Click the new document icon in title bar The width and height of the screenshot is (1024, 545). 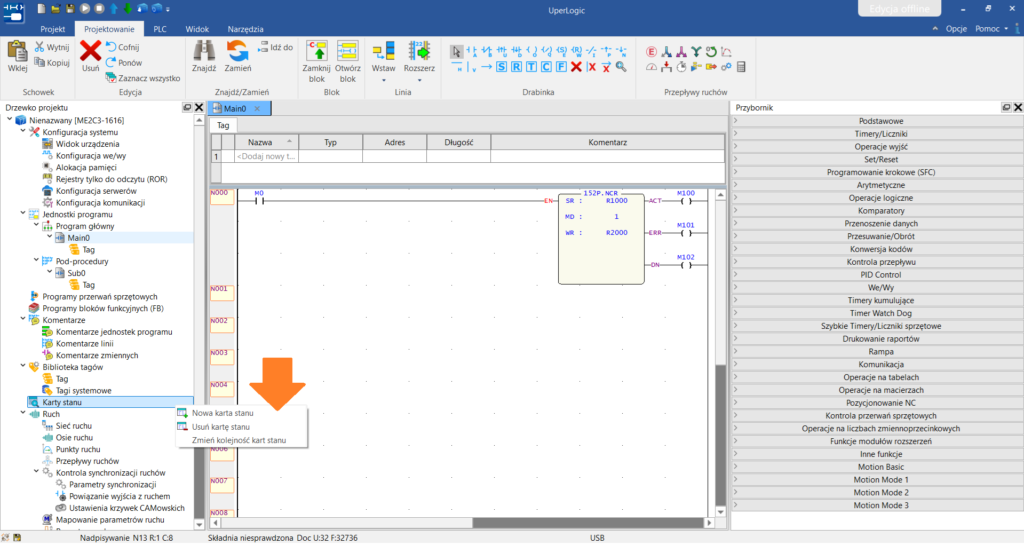pyautogui.click(x=42, y=8)
